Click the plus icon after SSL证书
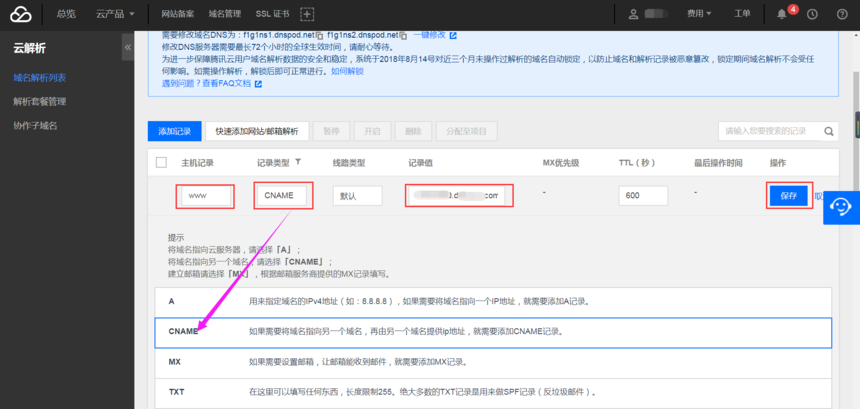 point(306,14)
